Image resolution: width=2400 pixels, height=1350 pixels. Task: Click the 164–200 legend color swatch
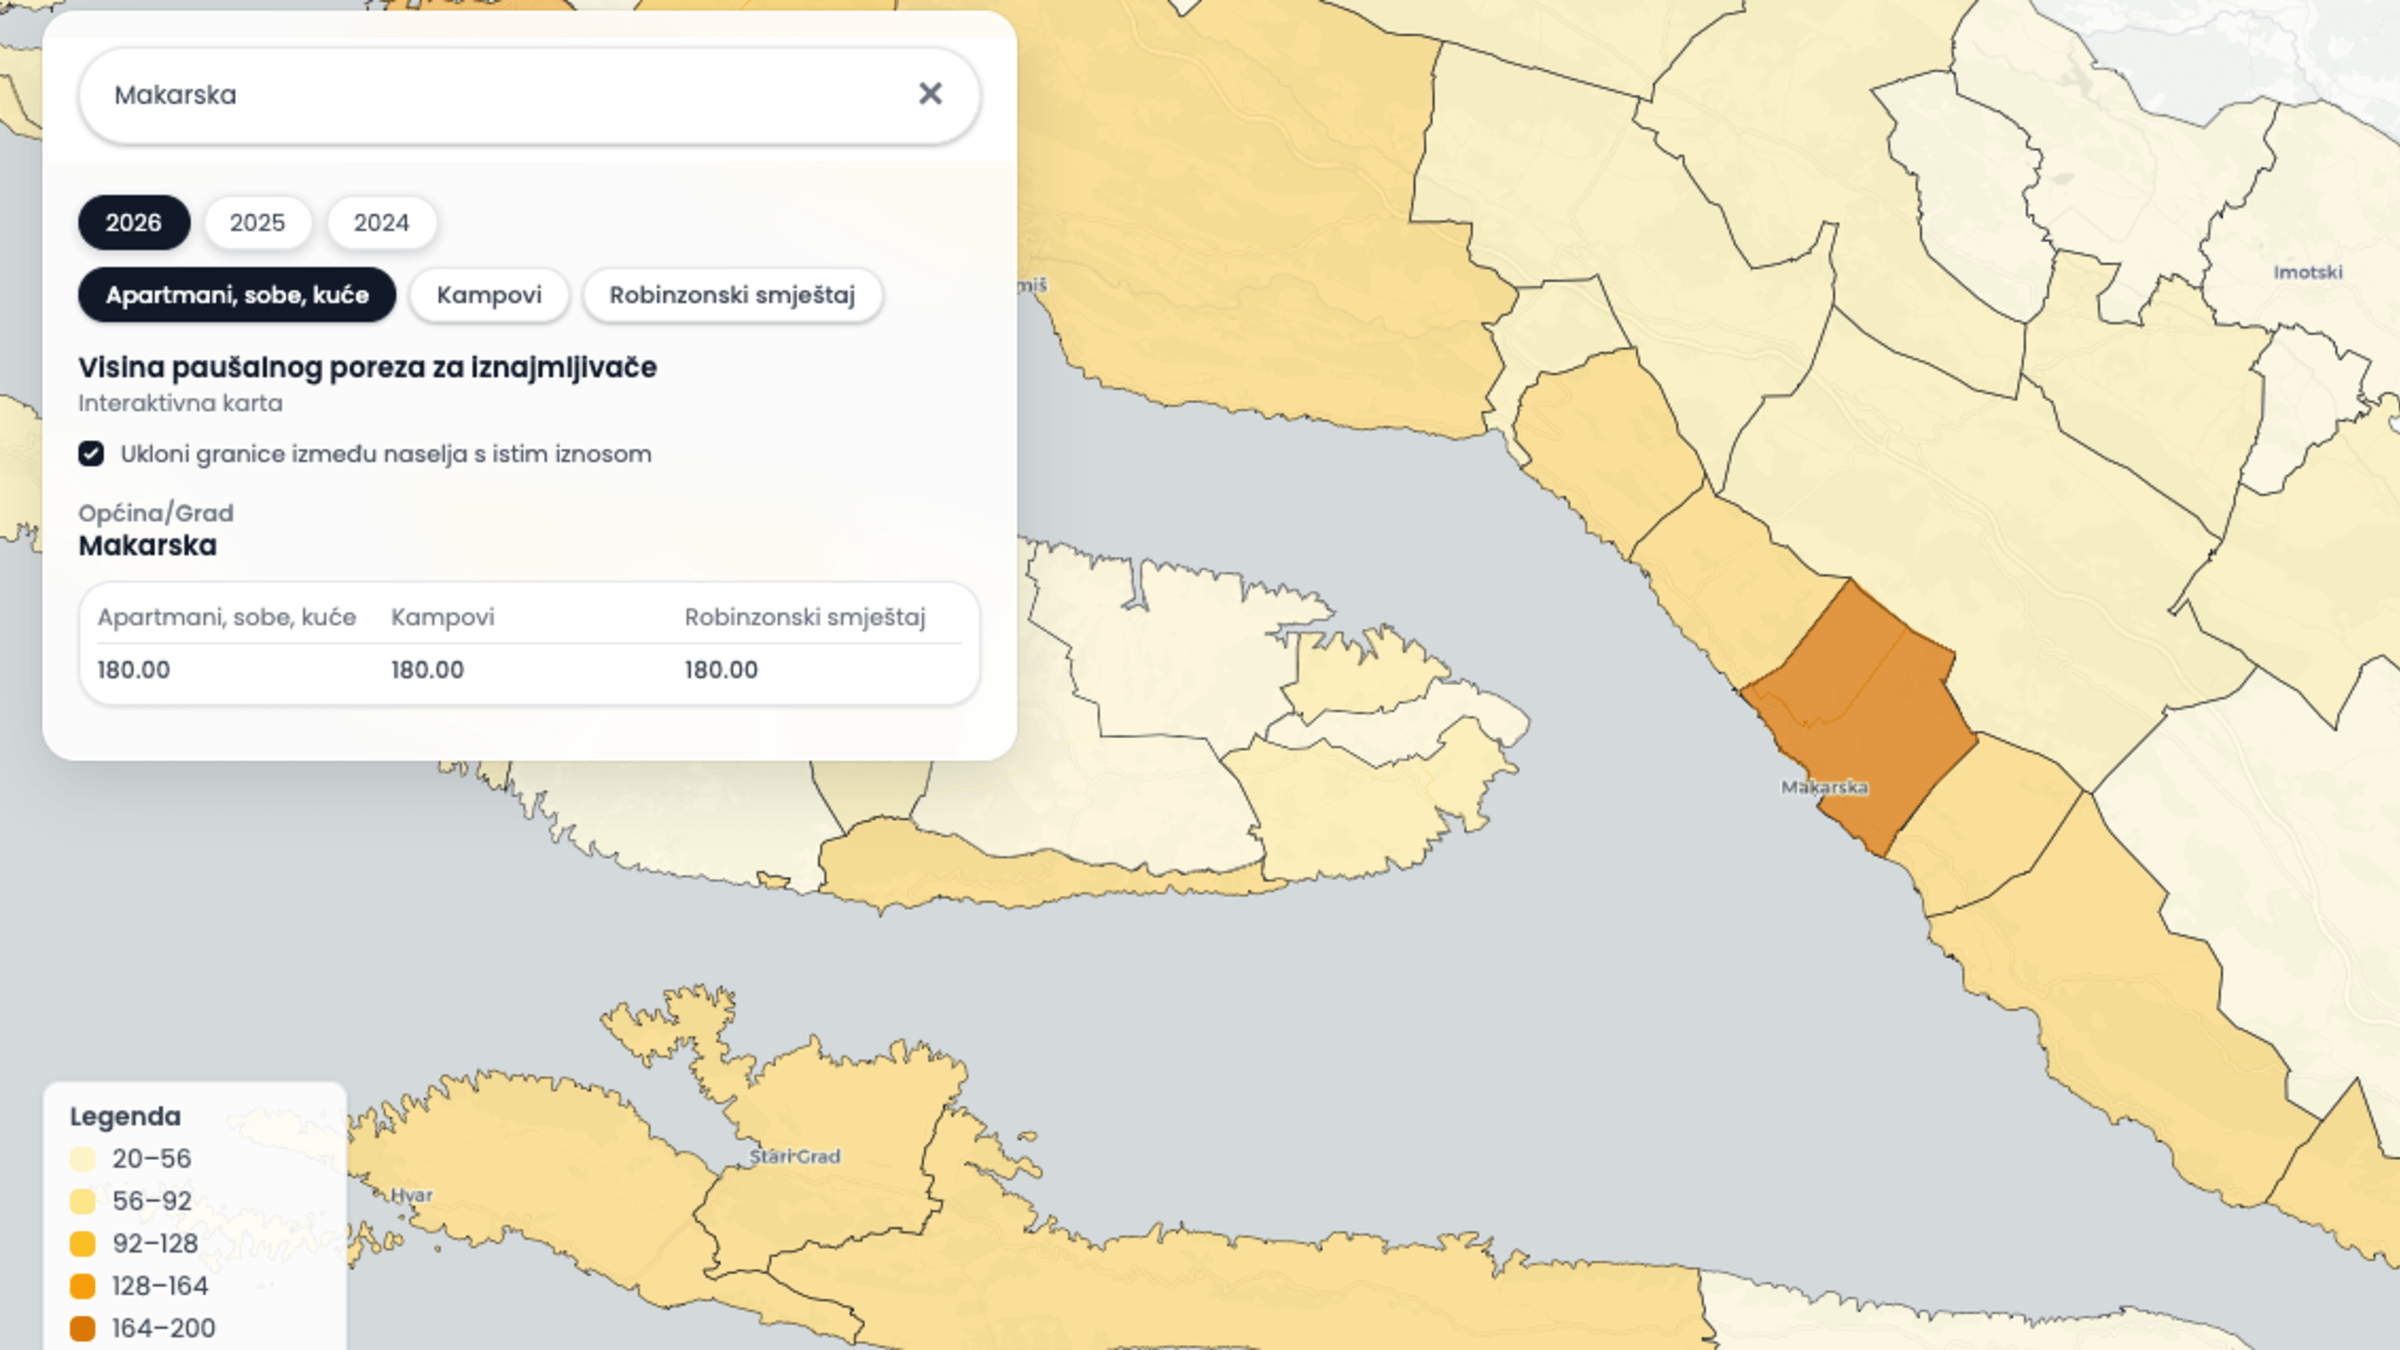point(83,1328)
